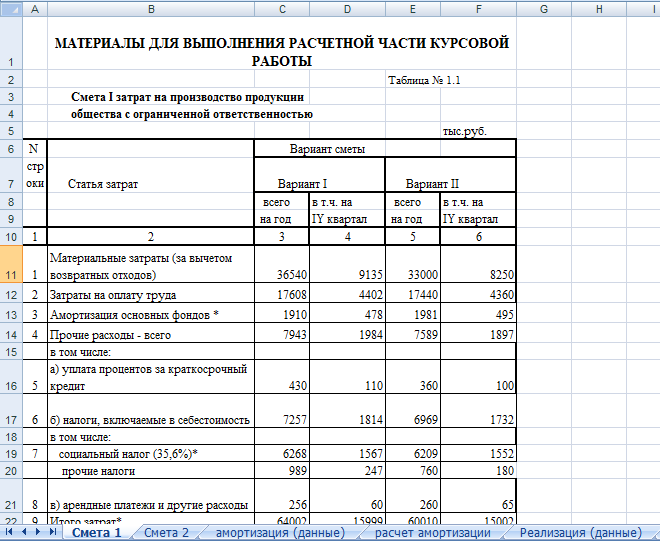
Task: Go to first sheet tab arrow
Action: click(x=9, y=532)
